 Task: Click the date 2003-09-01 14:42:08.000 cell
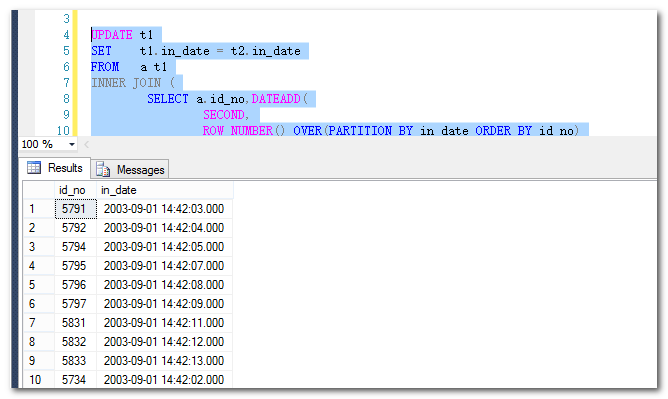click(x=164, y=284)
